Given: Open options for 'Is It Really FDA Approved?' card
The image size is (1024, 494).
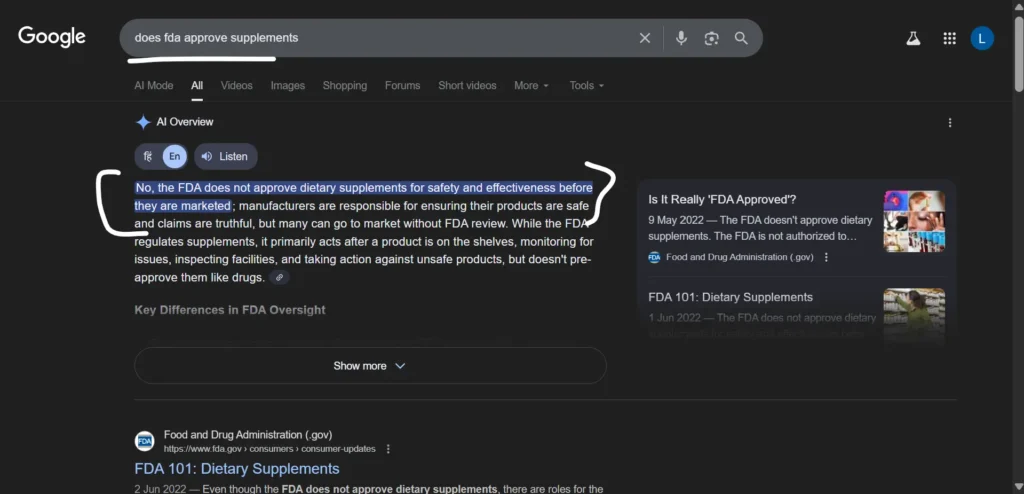Looking at the screenshot, I should pos(826,257).
